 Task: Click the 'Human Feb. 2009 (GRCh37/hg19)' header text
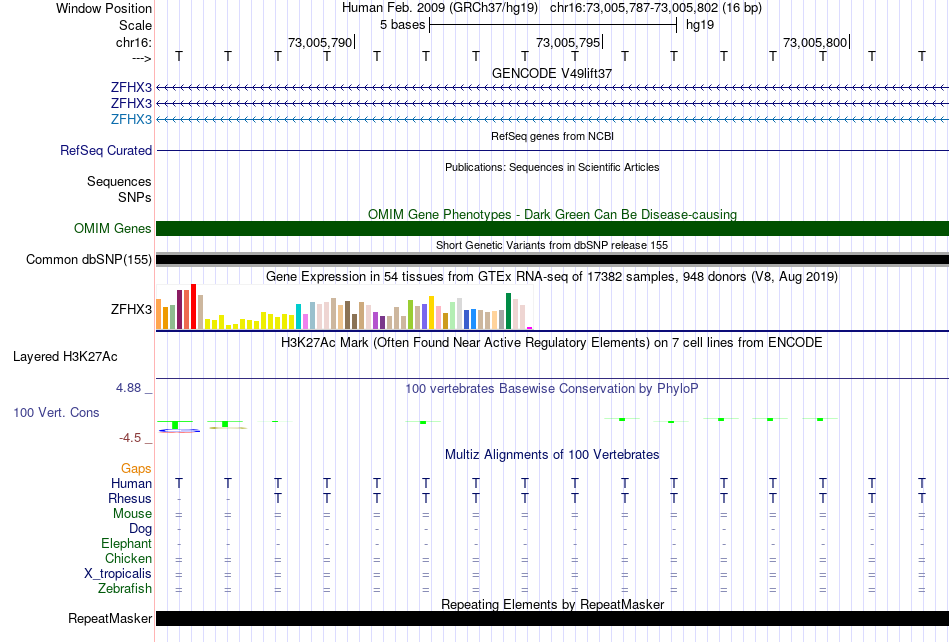(440, 8)
